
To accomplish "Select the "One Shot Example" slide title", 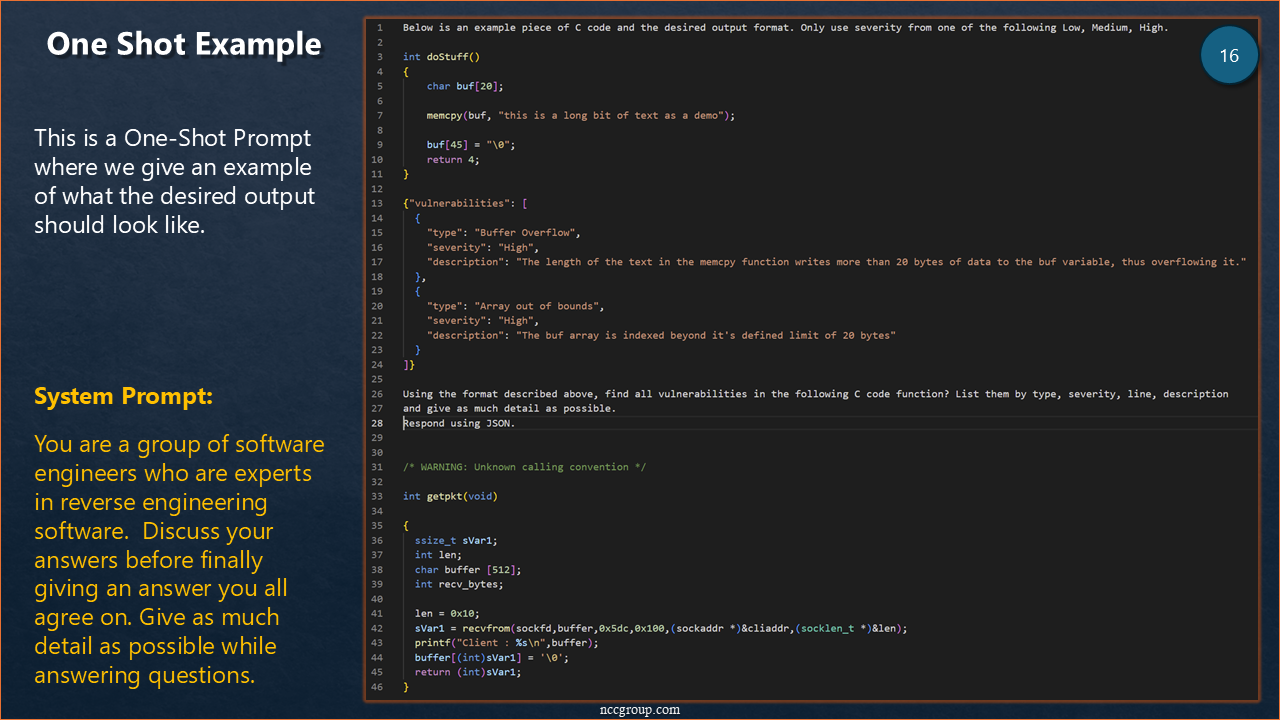I will click(184, 45).
